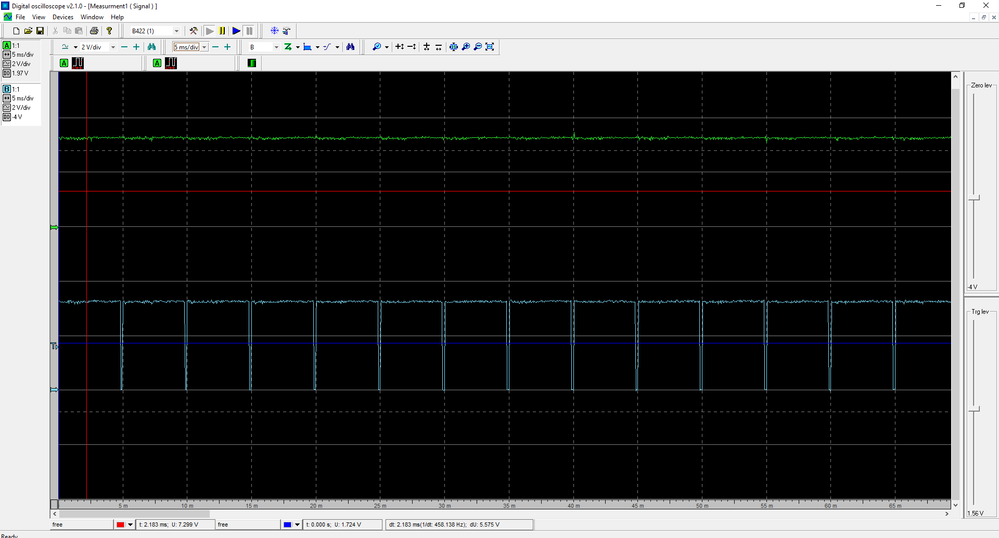Screen dimensions: 999x538
Task: Adjust the Trg lev slider handle
Action: coord(974,409)
